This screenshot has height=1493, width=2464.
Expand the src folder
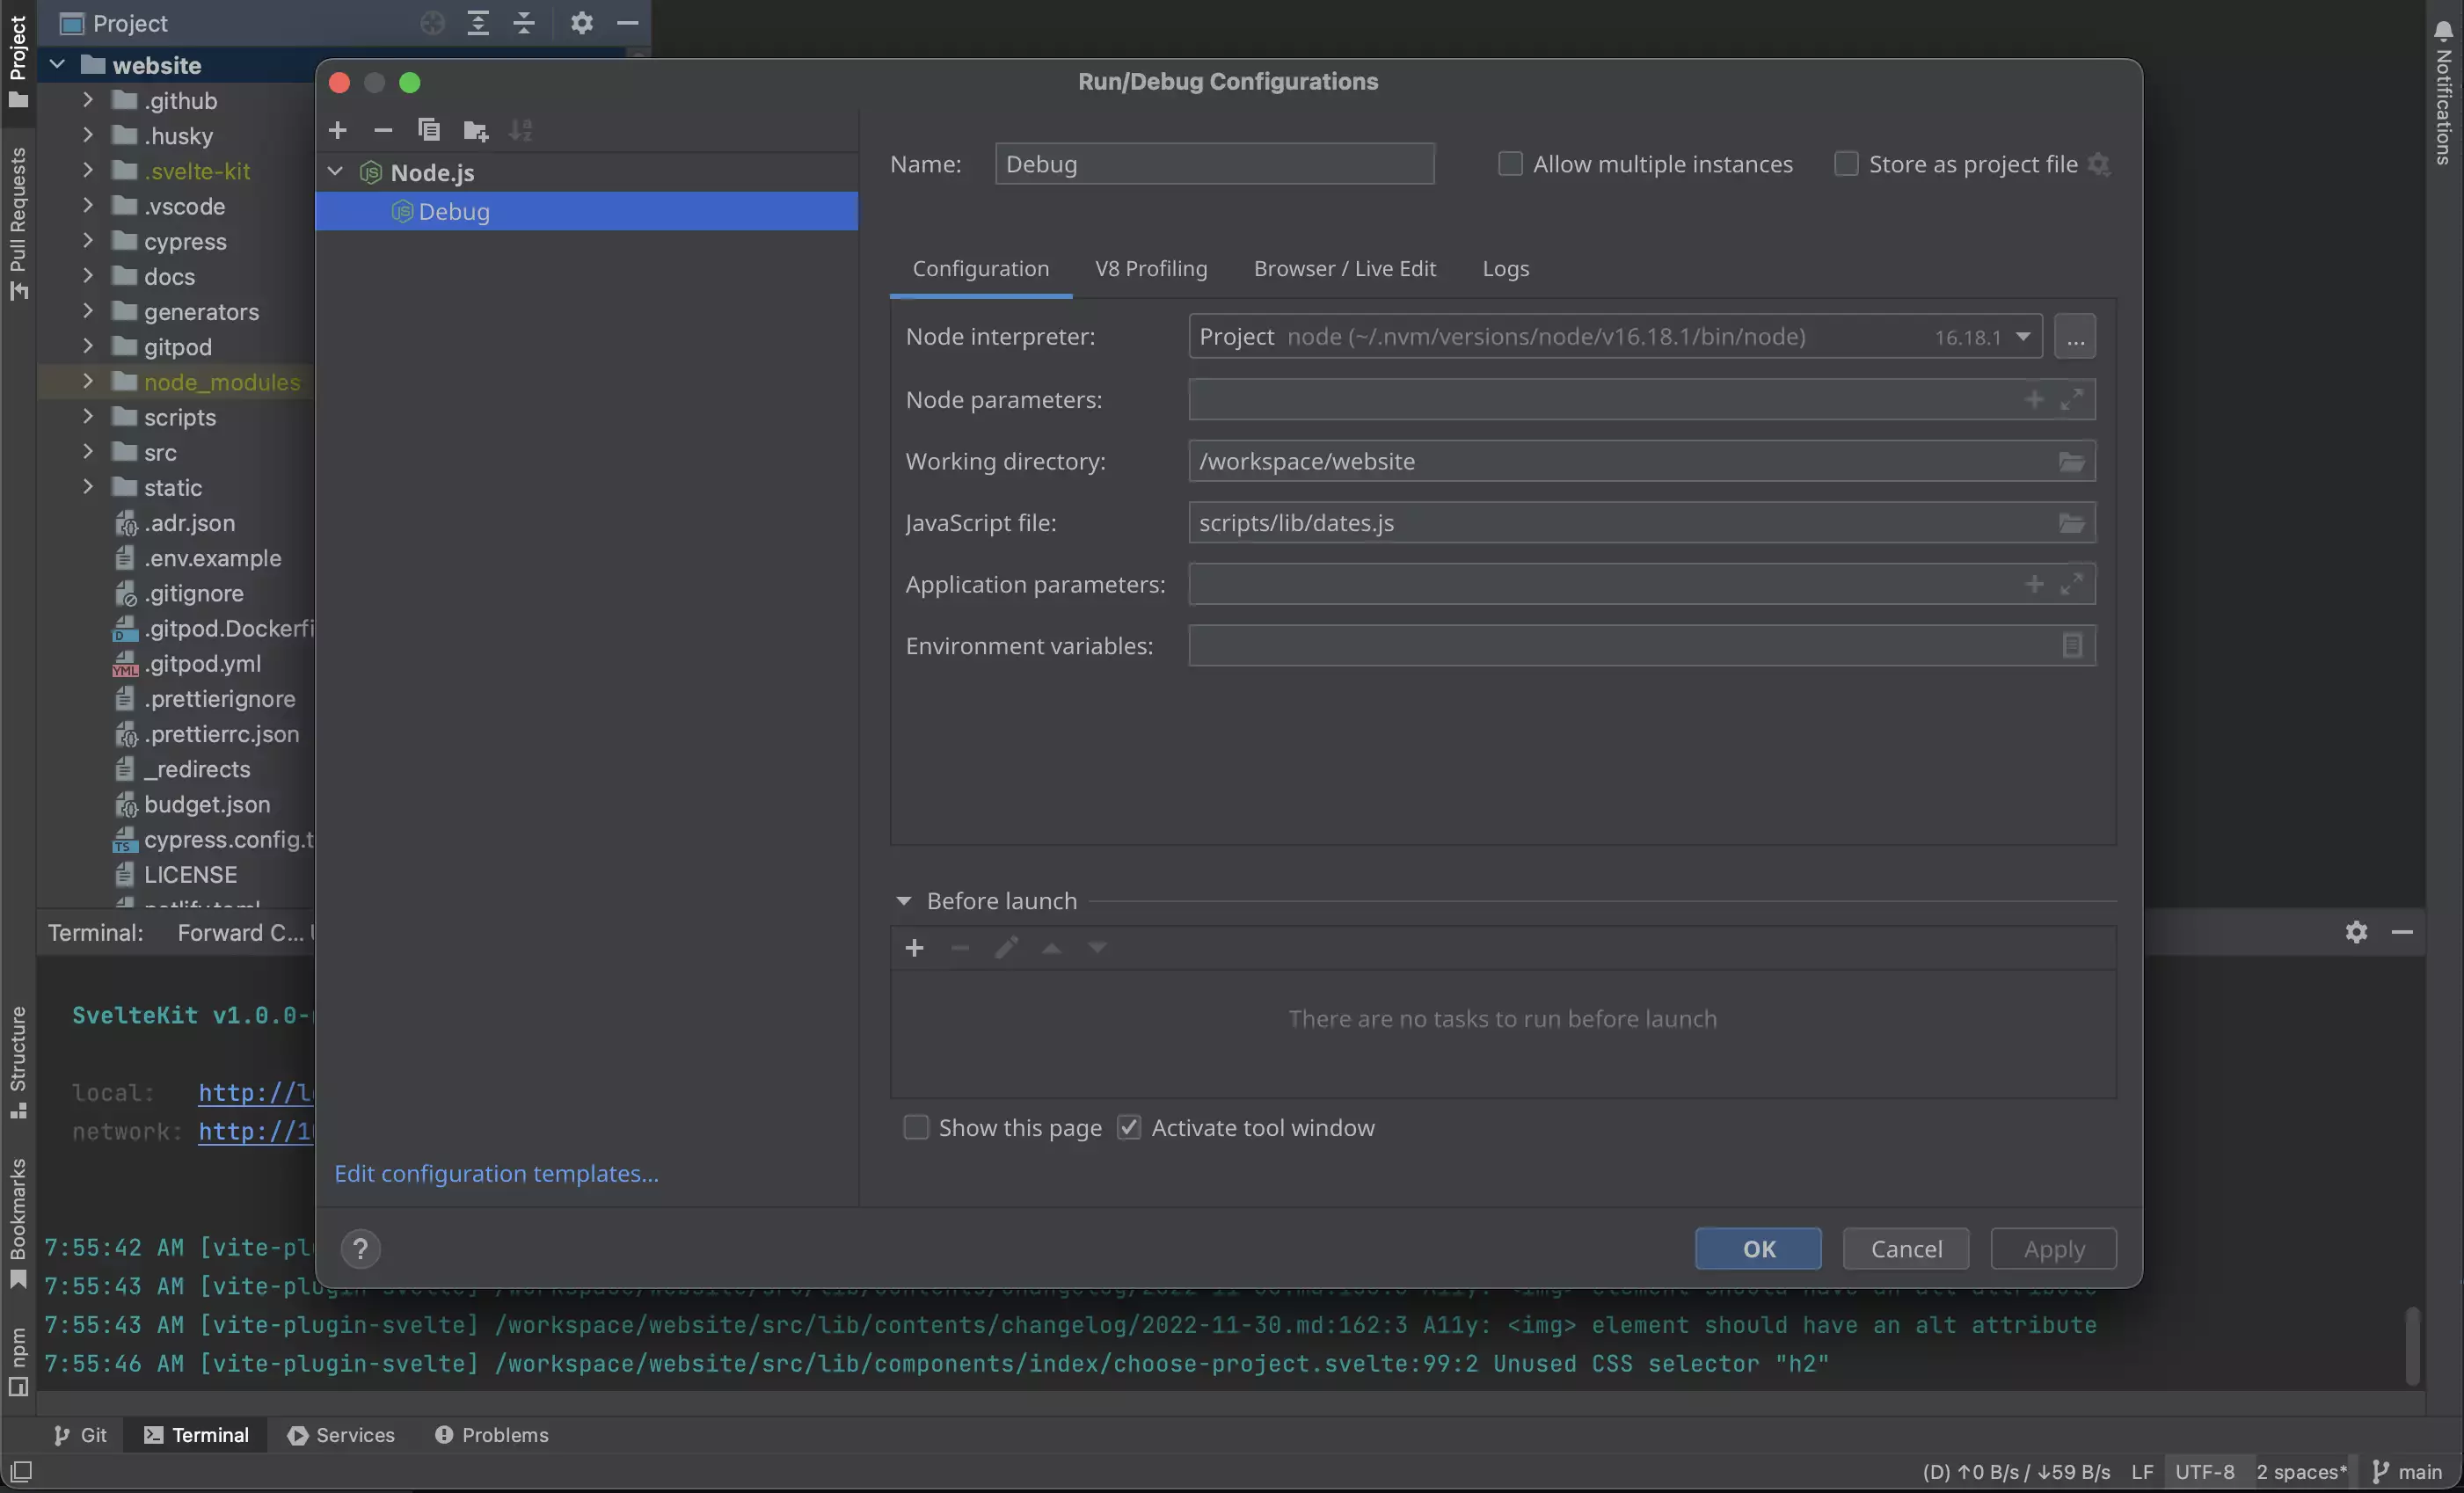click(x=88, y=452)
